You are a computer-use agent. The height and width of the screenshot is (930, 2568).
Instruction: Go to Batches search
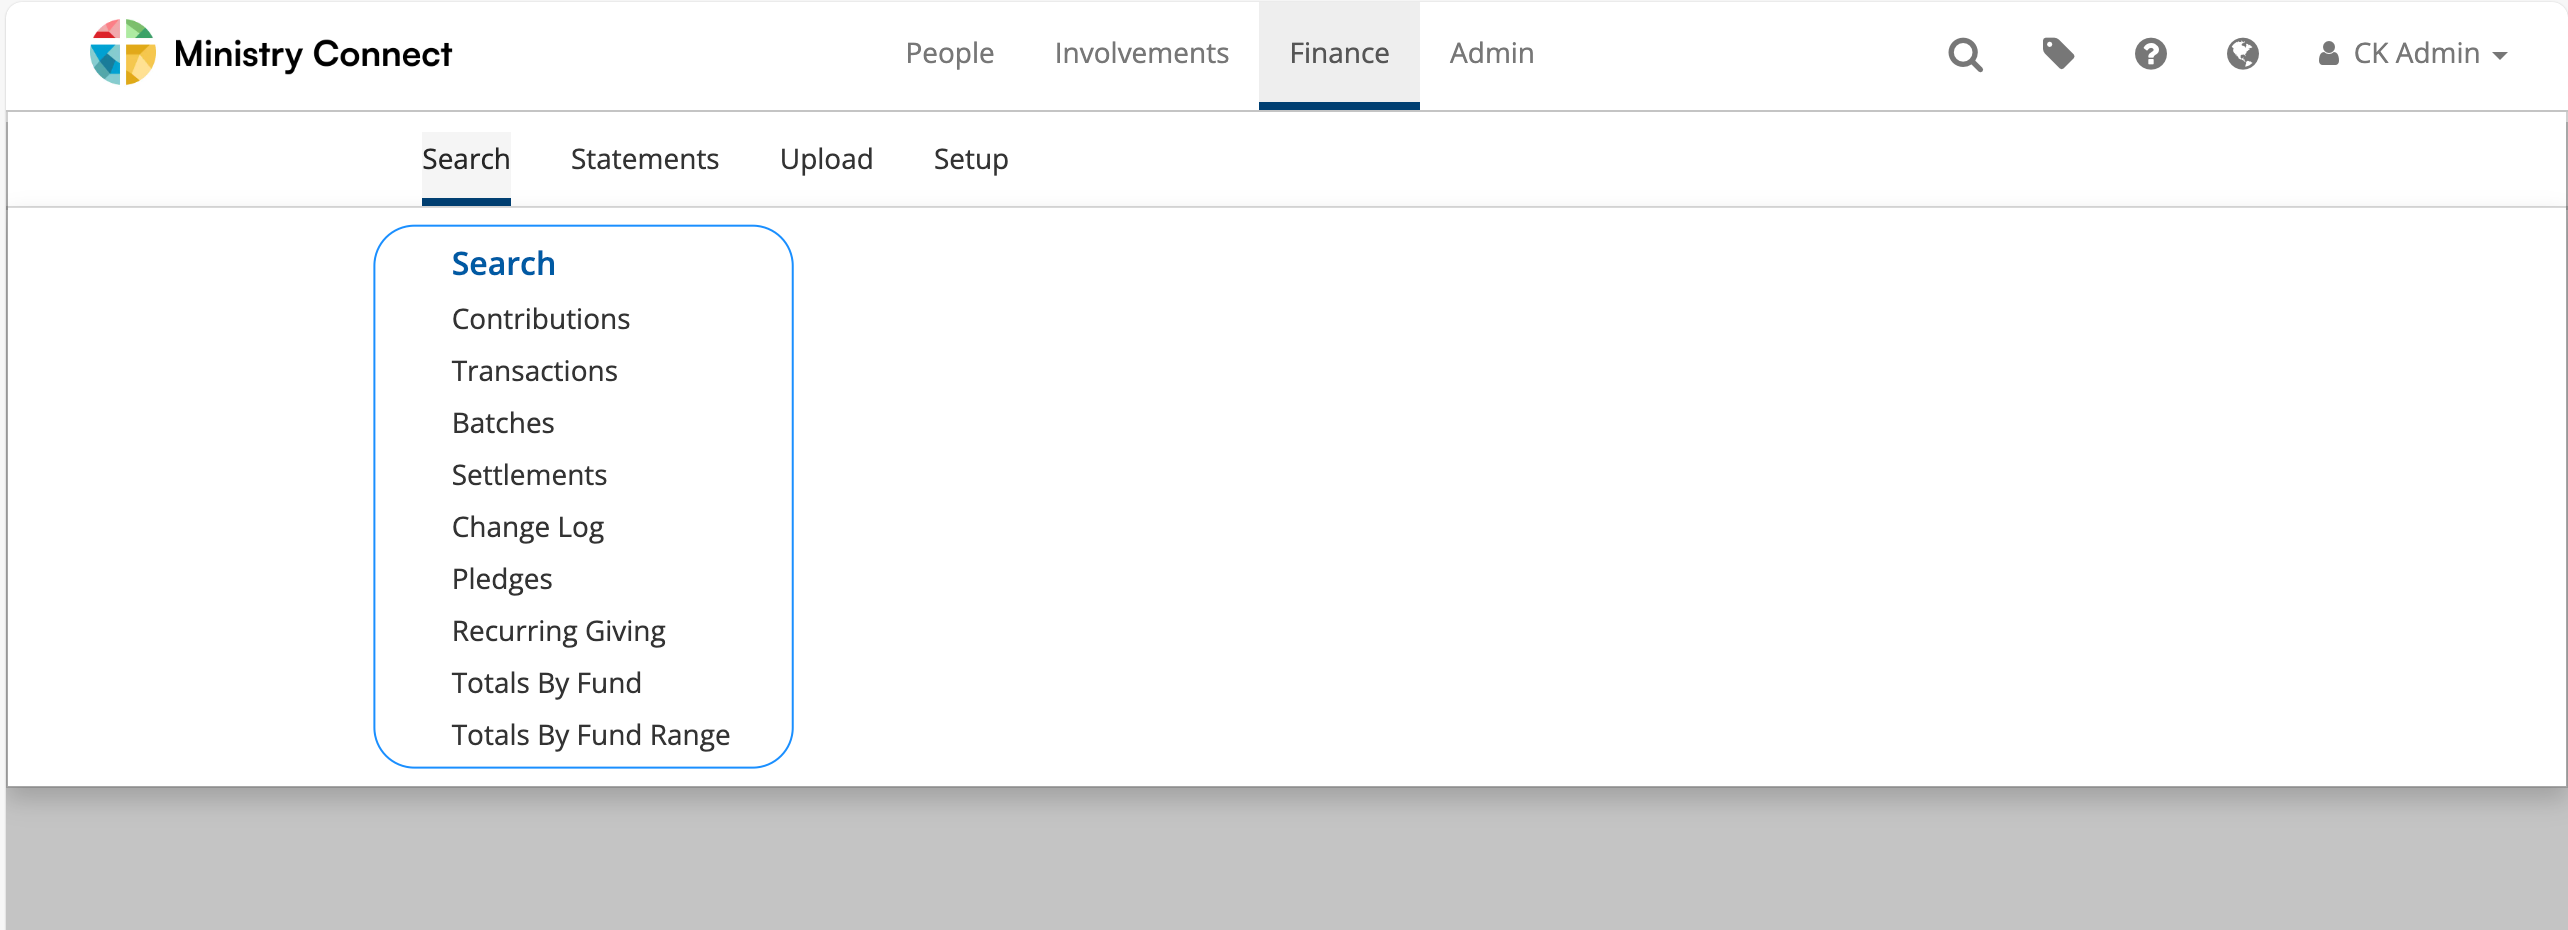coord(503,423)
